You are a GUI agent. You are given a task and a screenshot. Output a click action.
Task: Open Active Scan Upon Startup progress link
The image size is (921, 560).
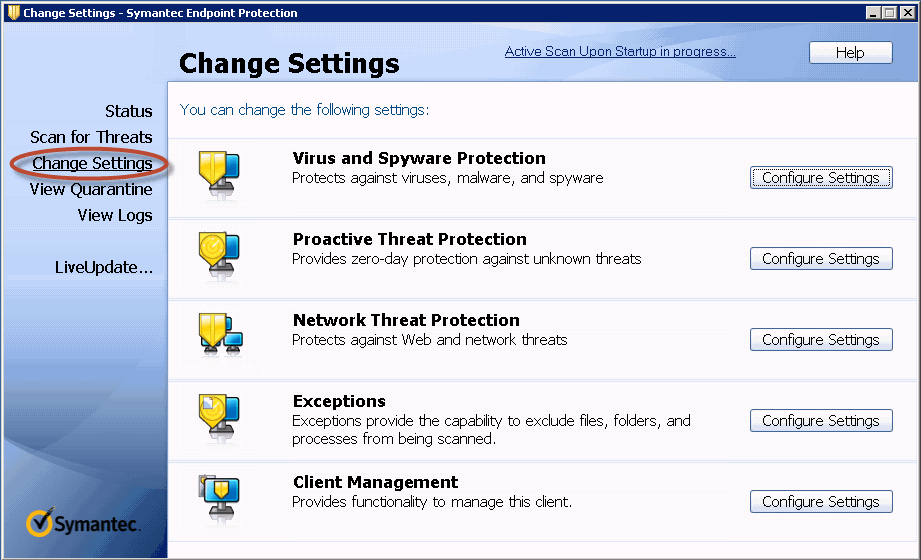click(x=620, y=51)
